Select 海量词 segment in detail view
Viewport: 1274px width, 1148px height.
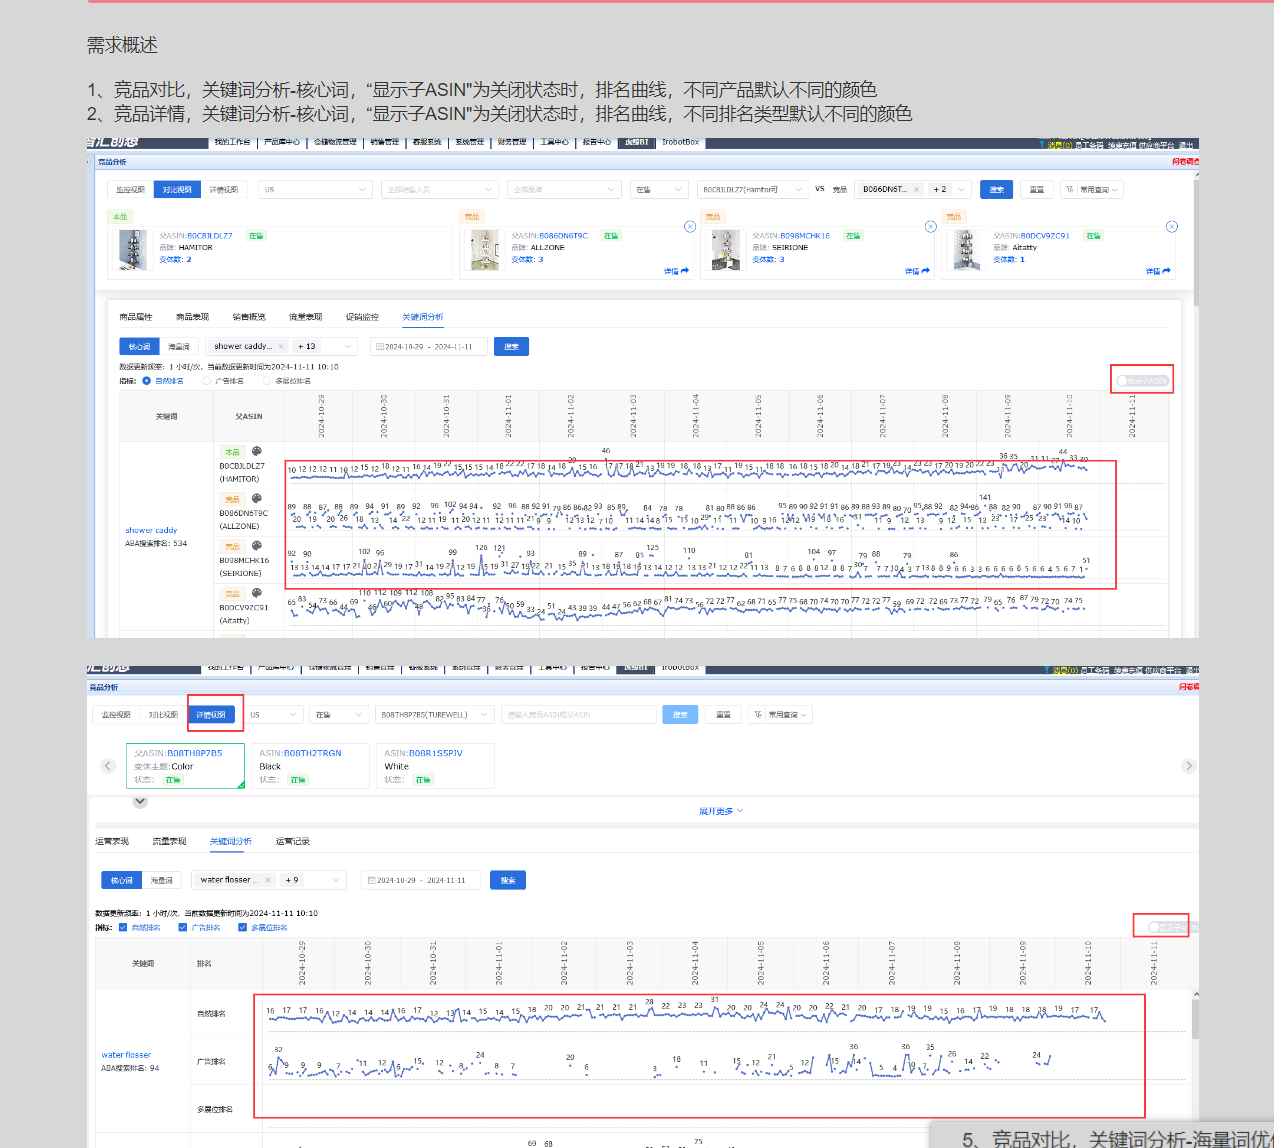click(x=161, y=880)
